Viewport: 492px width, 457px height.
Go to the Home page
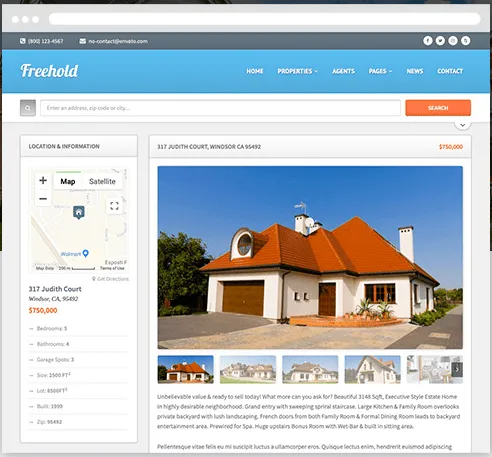click(x=255, y=71)
